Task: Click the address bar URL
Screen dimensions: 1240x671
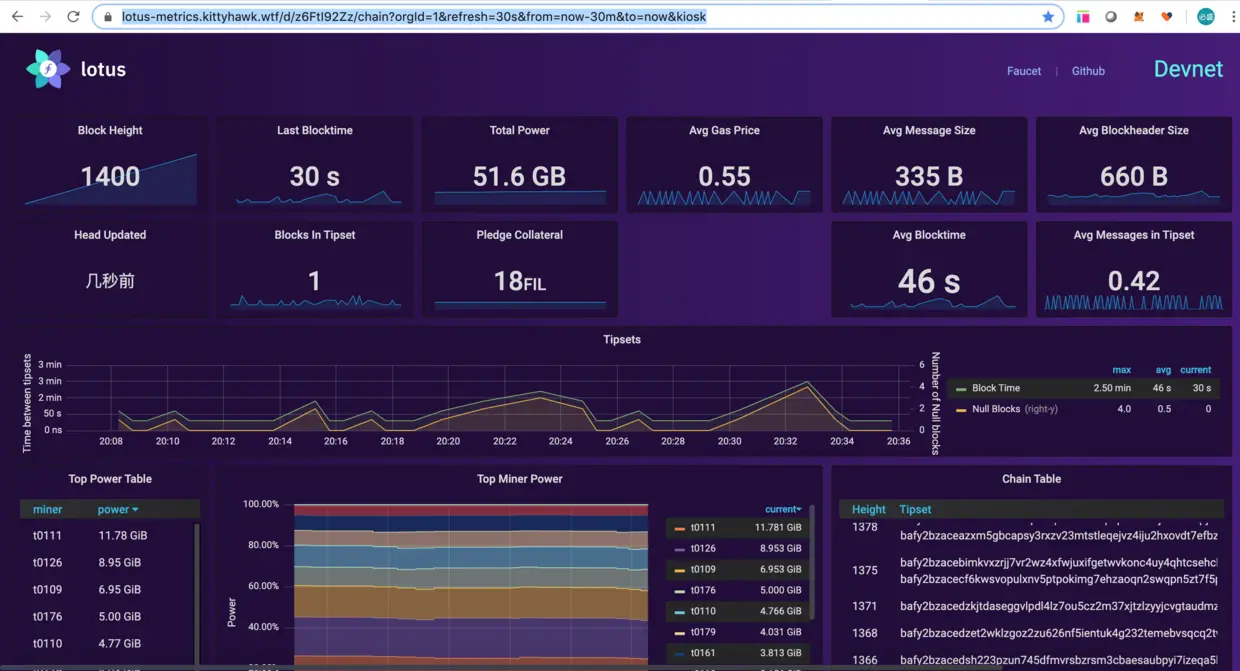Action: click(x=414, y=17)
